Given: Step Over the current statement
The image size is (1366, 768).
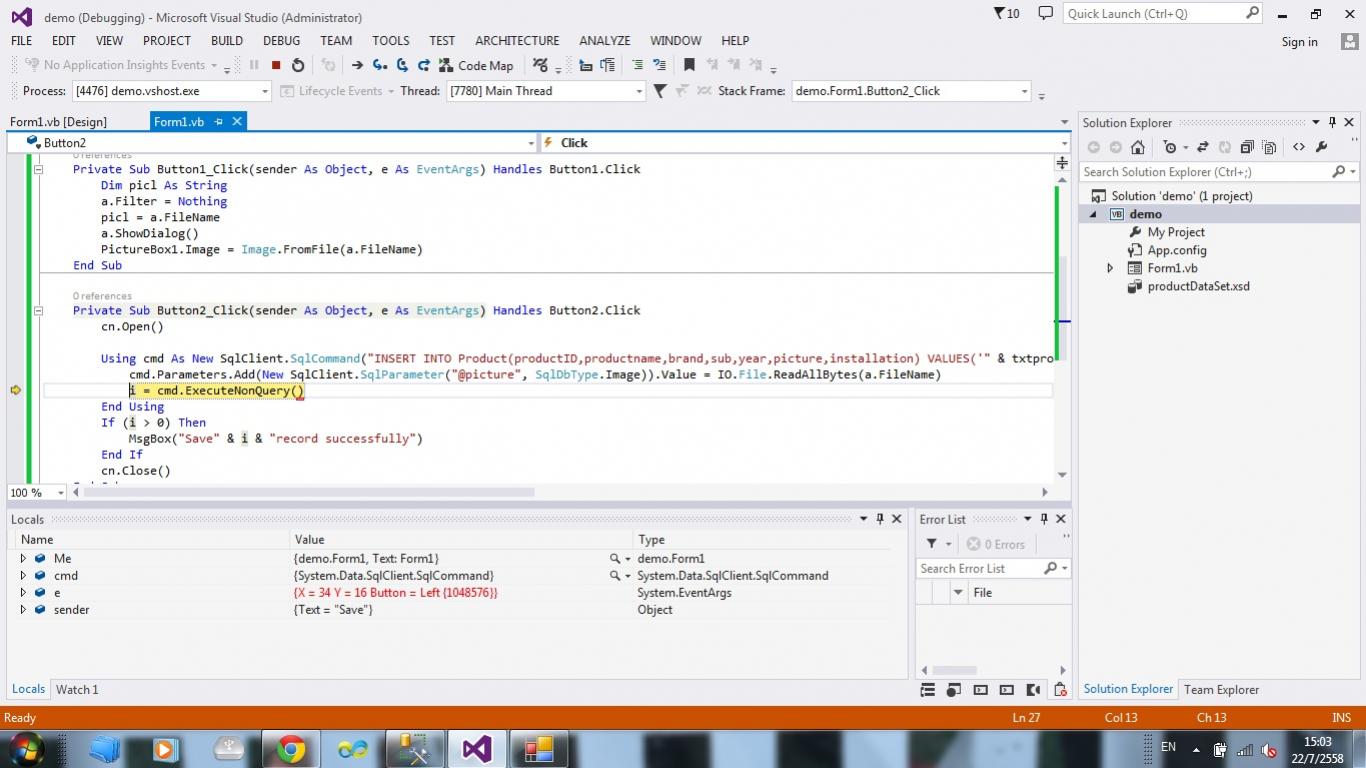Looking at the screenshot, I should click(x=402, y=65).
